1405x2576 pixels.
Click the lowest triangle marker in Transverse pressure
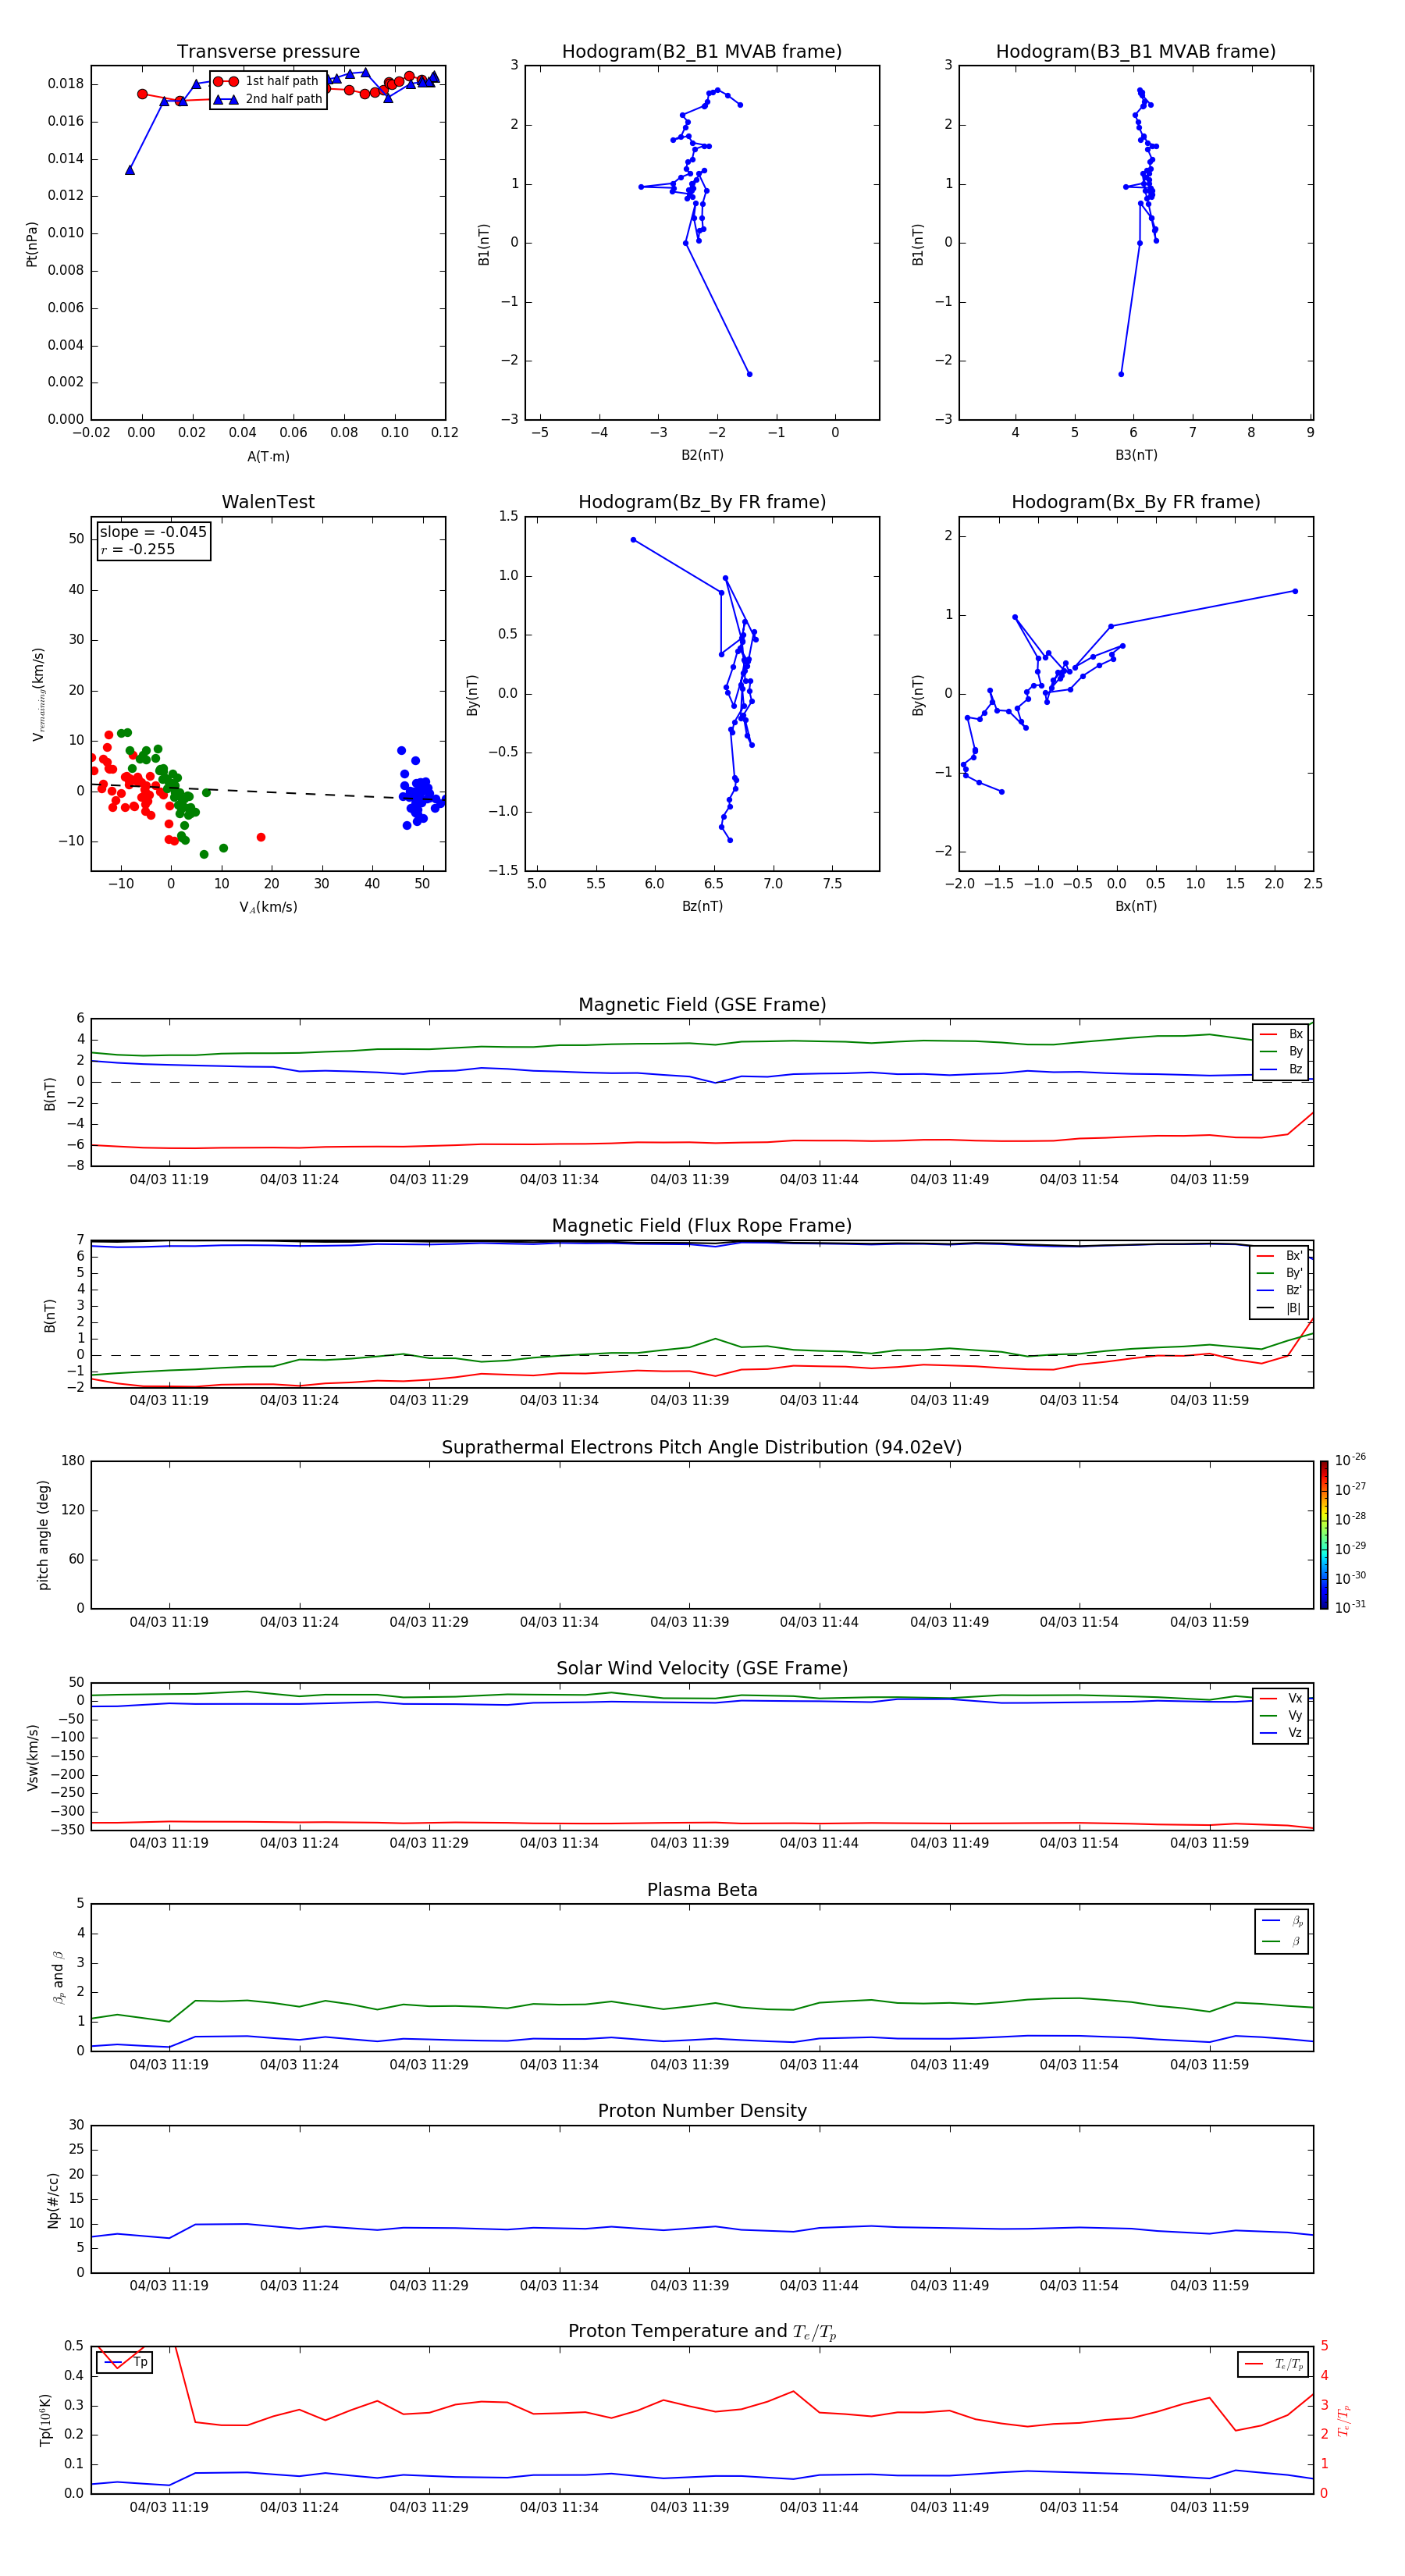pos(130,170)
